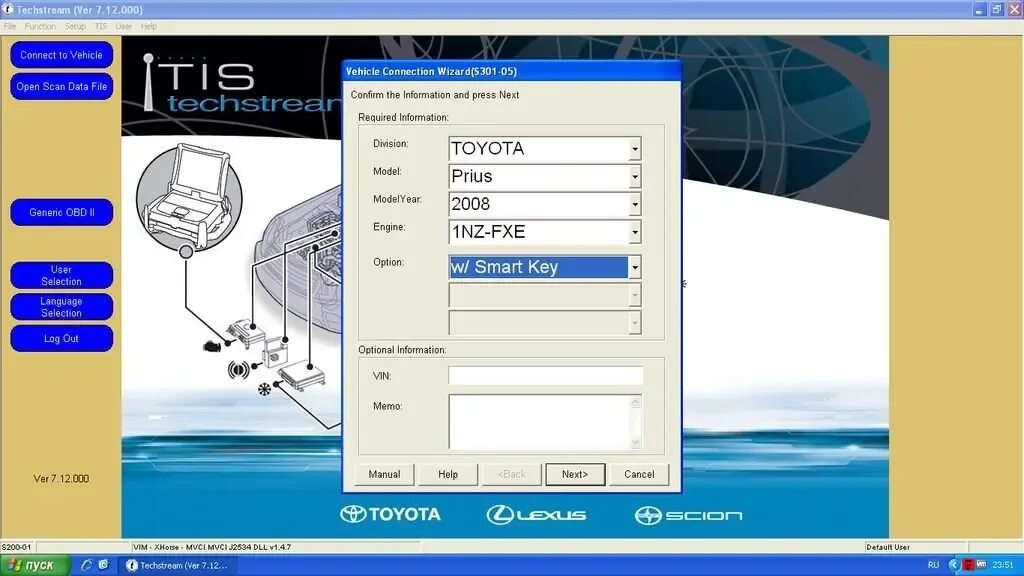This screenshot has width=1024, height=576.
Task: Open the File menu
Action: [10, 26]
